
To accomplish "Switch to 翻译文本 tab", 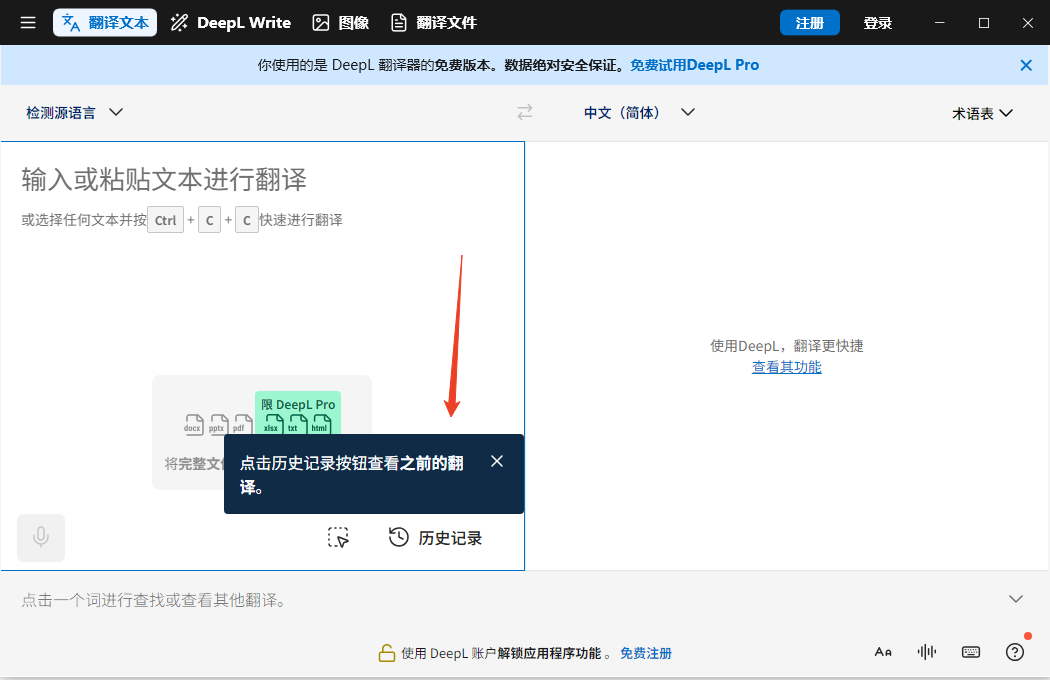I will tap(105, 23).
